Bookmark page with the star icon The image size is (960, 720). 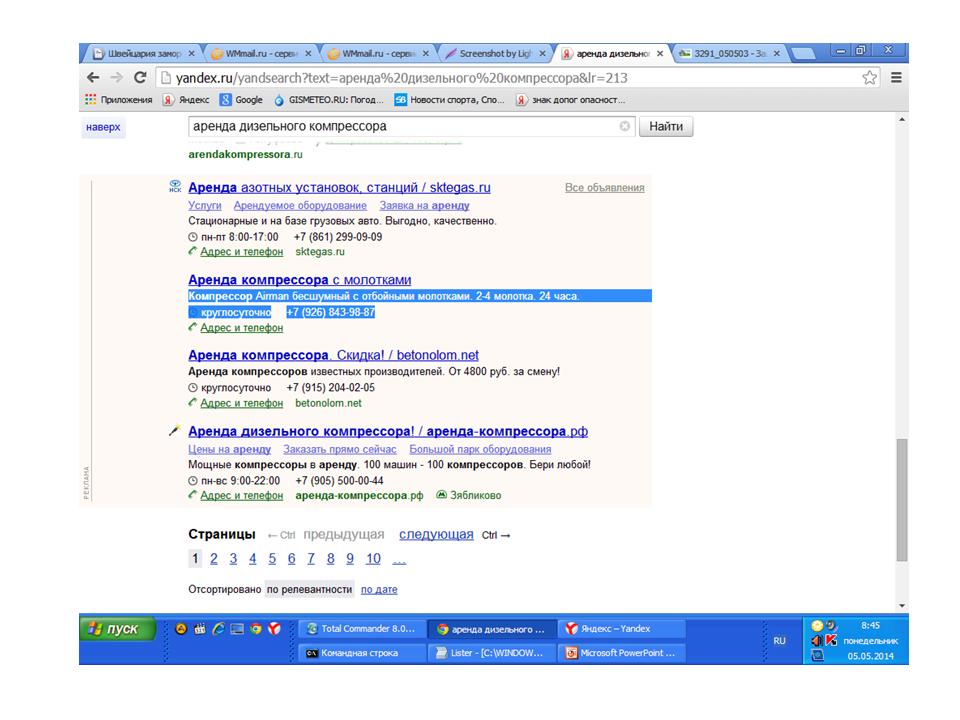(869, 78)
